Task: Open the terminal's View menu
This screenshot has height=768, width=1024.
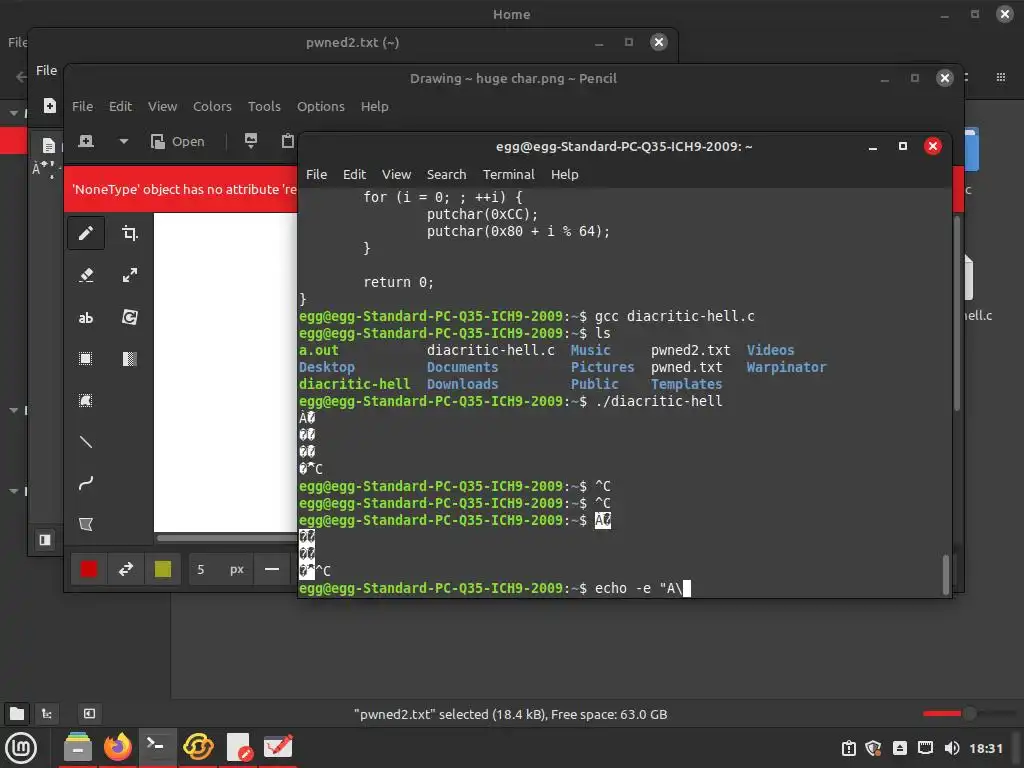Action: click(x=396, y=174)
